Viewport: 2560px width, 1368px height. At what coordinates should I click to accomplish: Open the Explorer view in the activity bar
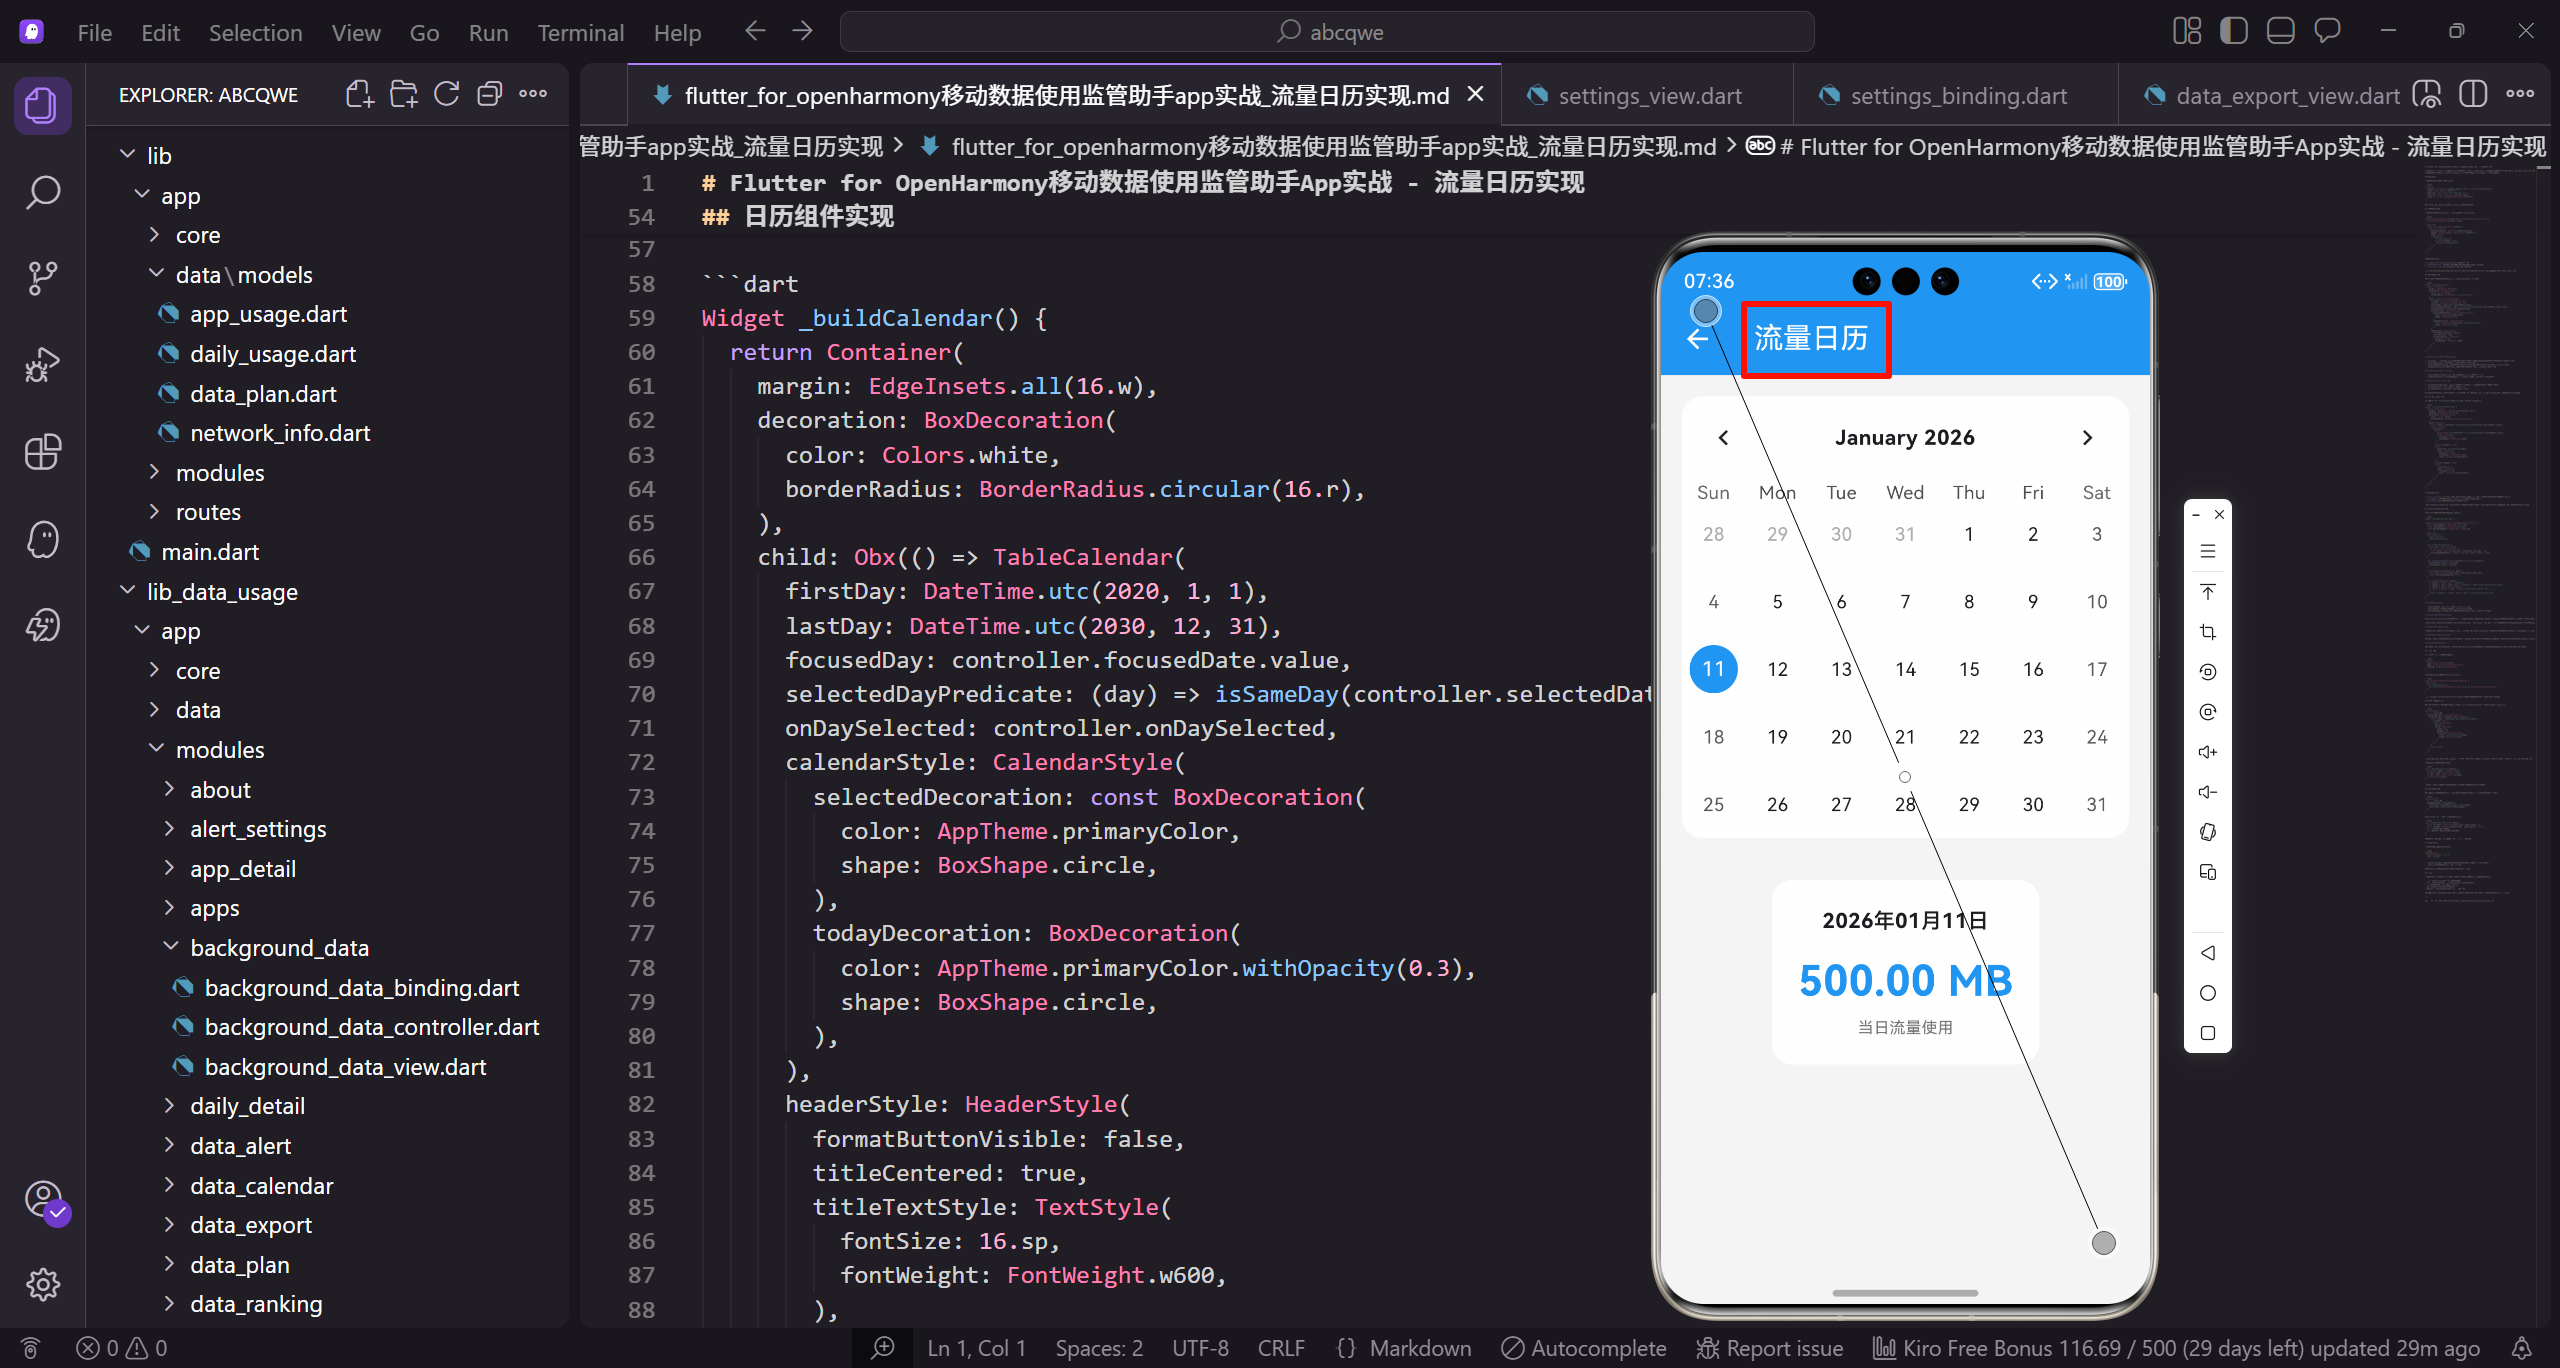tap(42, 105)
